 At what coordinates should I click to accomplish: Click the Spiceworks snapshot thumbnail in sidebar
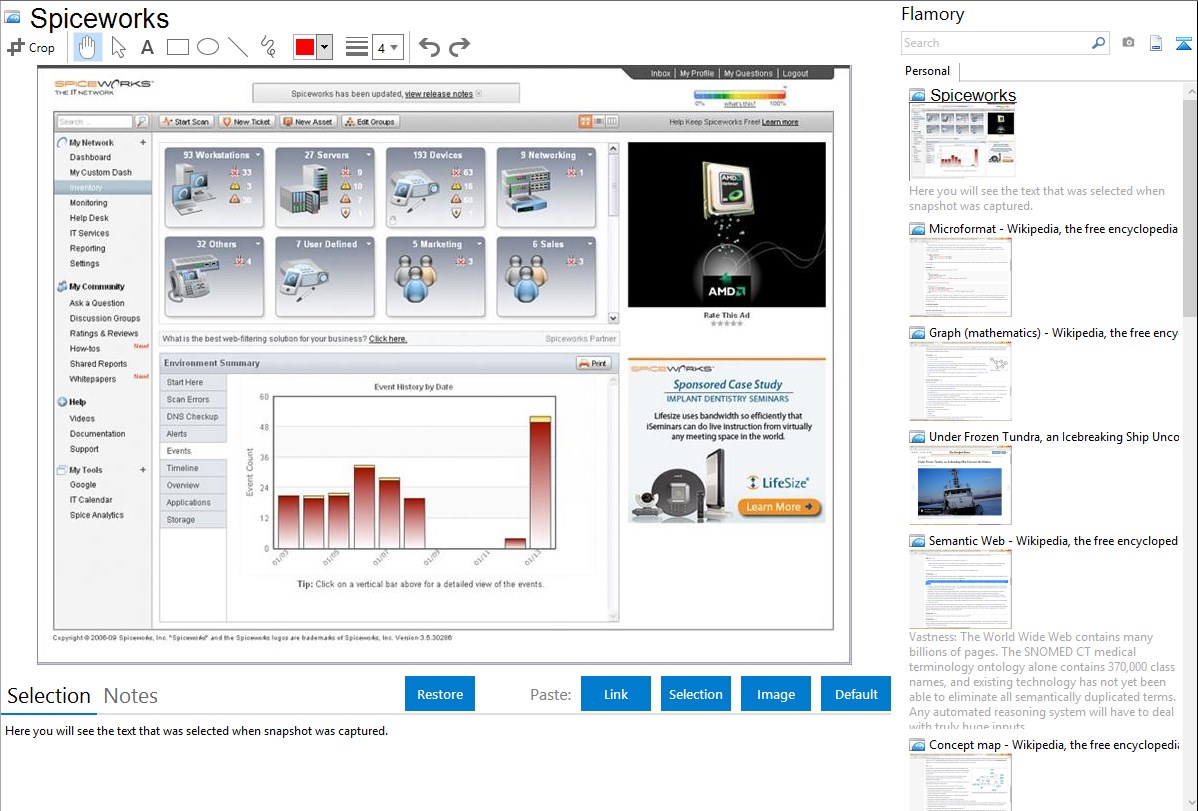tap(962, 143)
